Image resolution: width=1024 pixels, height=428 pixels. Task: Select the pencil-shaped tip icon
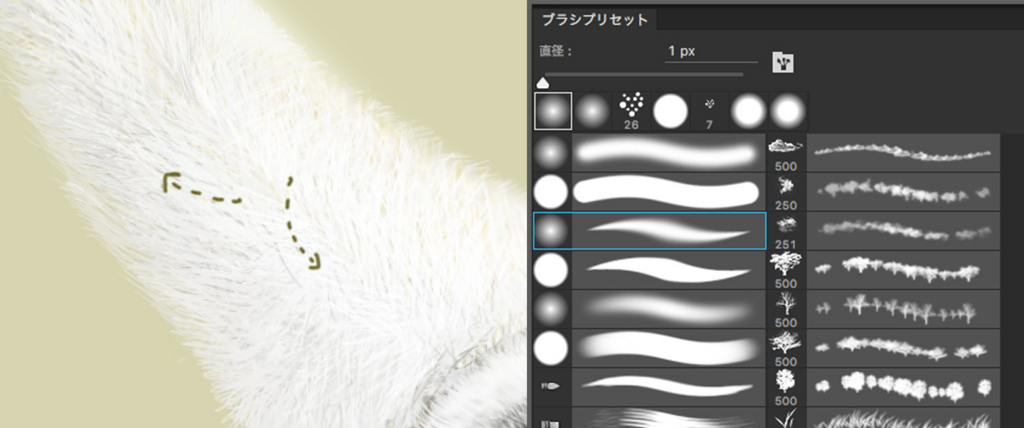coord(552,387)
